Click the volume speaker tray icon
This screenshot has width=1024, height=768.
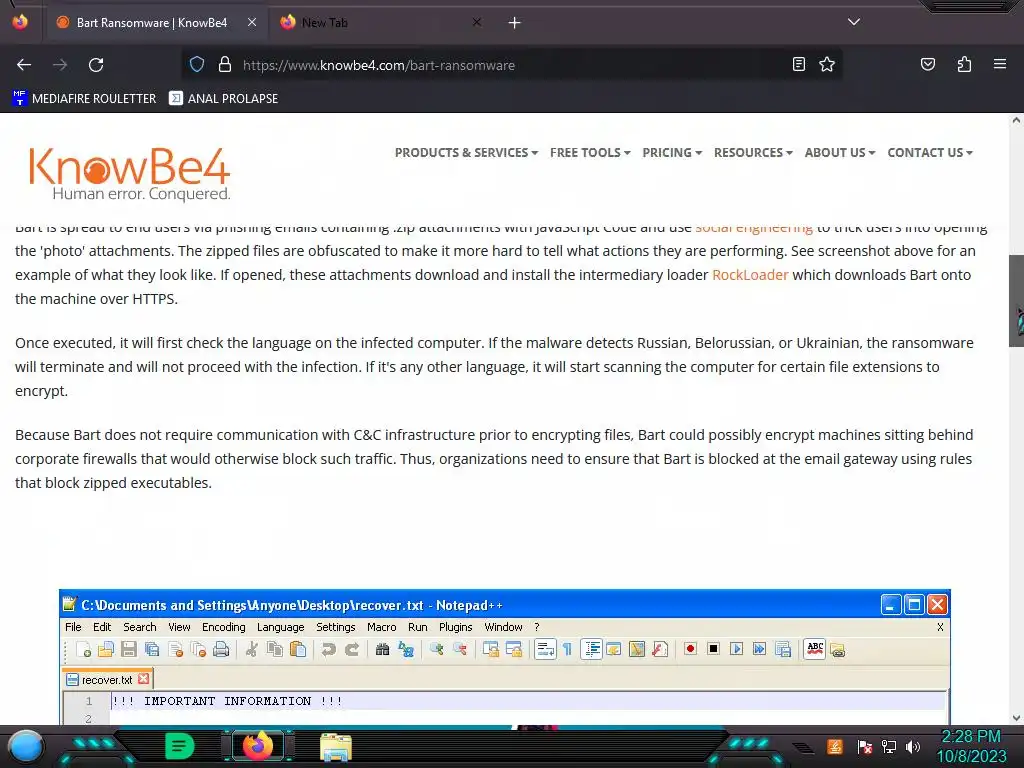913,746
